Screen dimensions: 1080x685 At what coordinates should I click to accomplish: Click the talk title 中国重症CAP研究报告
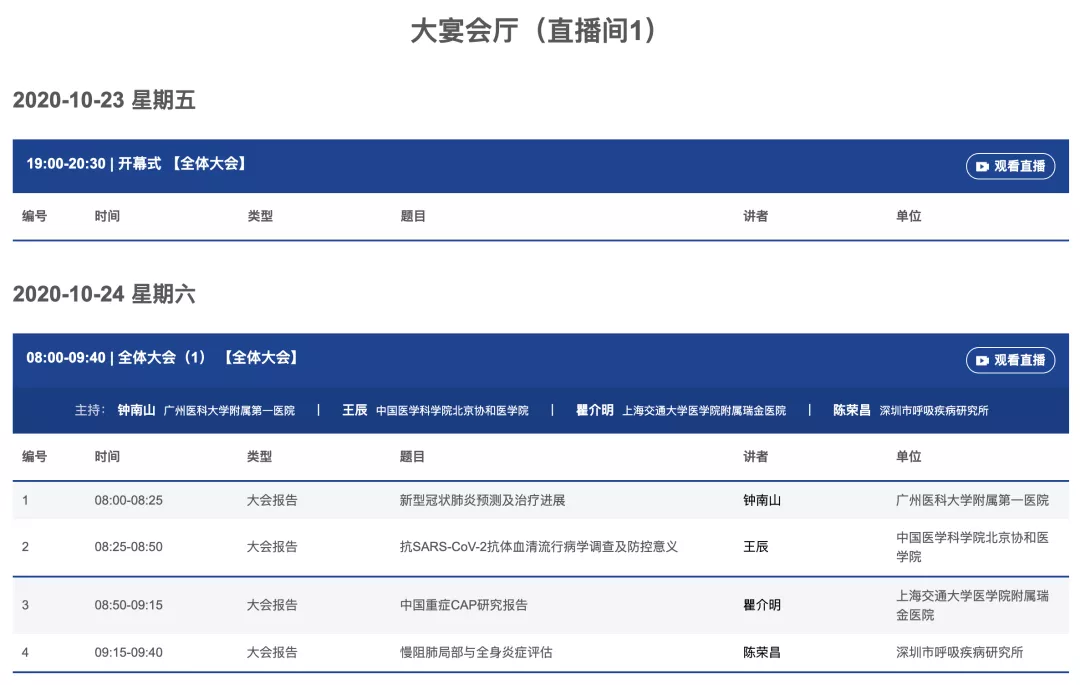point(464,605)
